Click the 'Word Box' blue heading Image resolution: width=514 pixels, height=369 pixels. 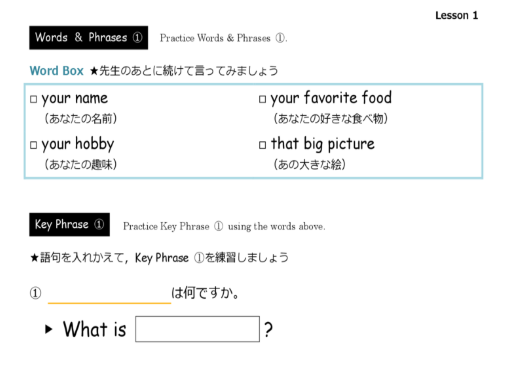coord(56,71)
